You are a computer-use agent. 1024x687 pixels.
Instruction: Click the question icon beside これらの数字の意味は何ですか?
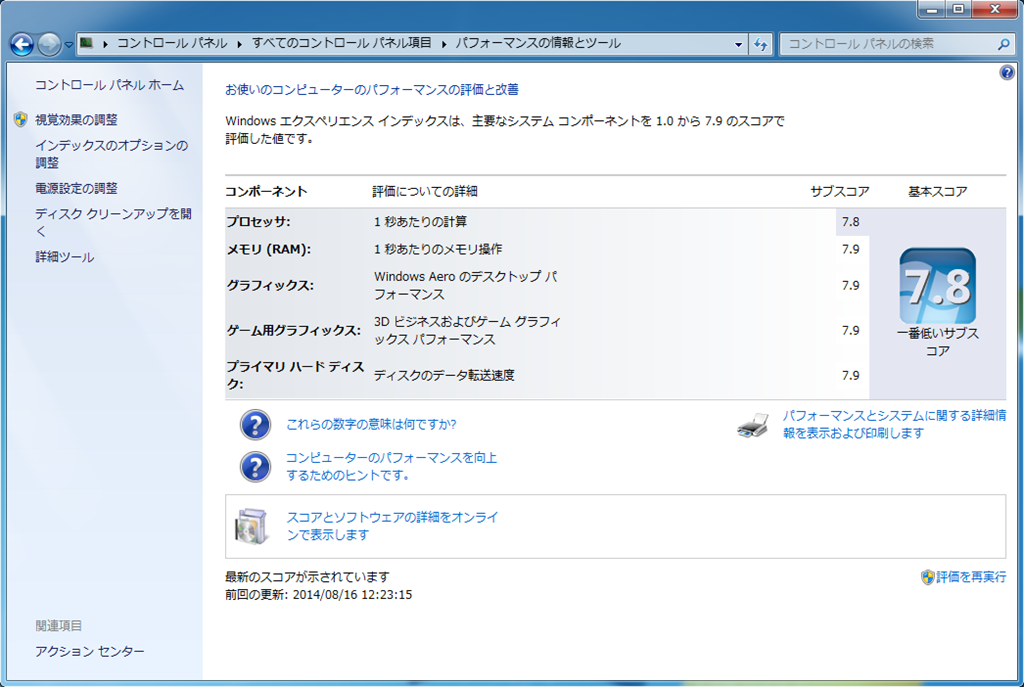pyautogui.click(x=255, y=424)
